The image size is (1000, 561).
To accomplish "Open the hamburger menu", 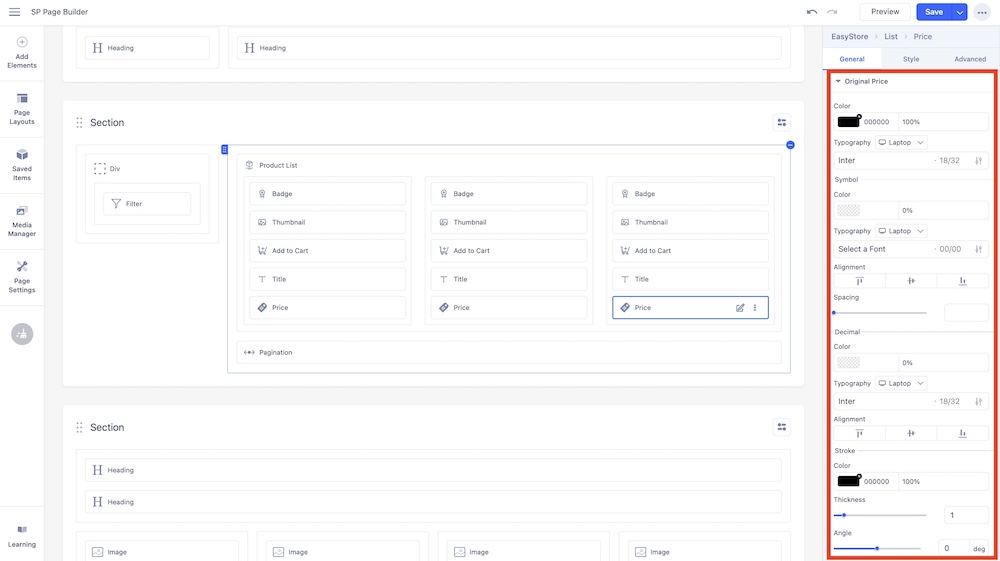I will pos(14,12).
